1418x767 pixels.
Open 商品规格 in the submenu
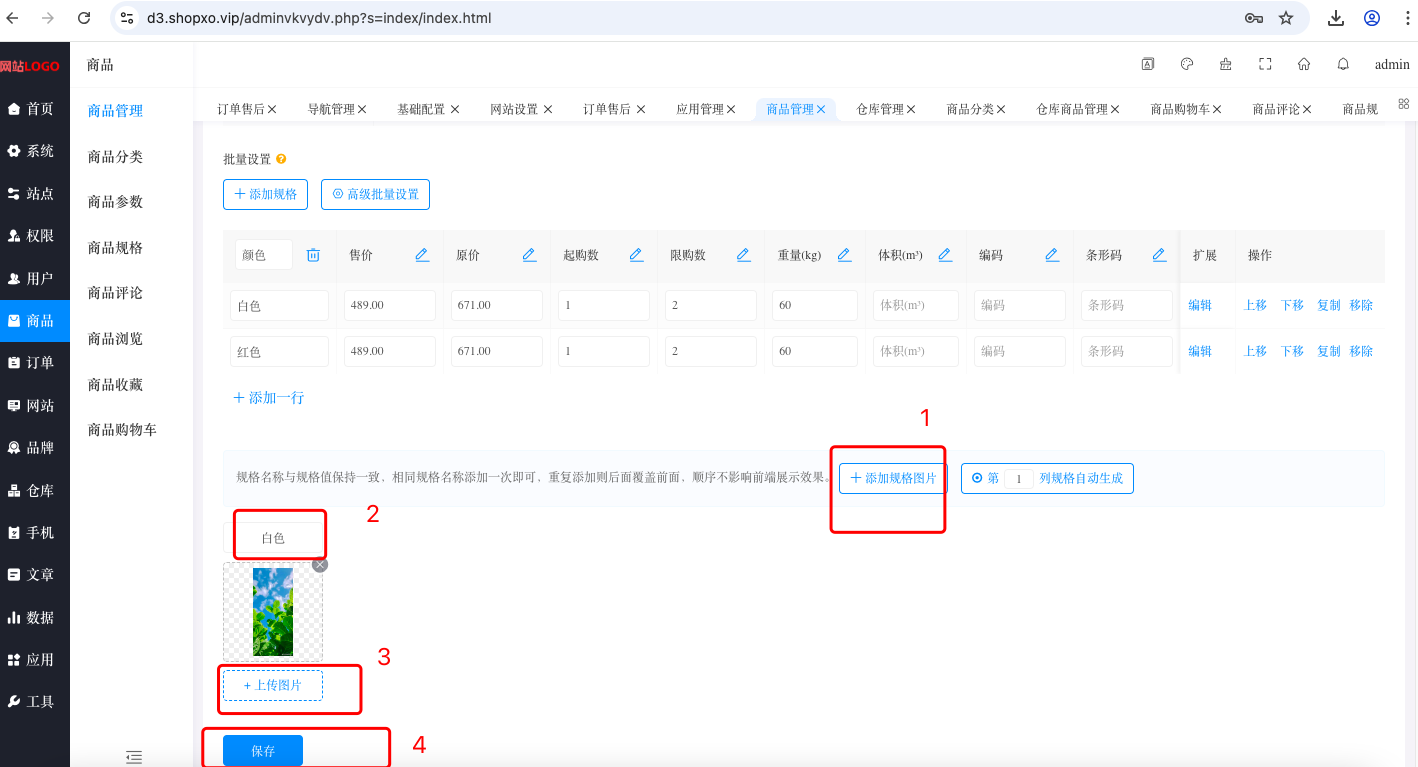tap(115, 247)
